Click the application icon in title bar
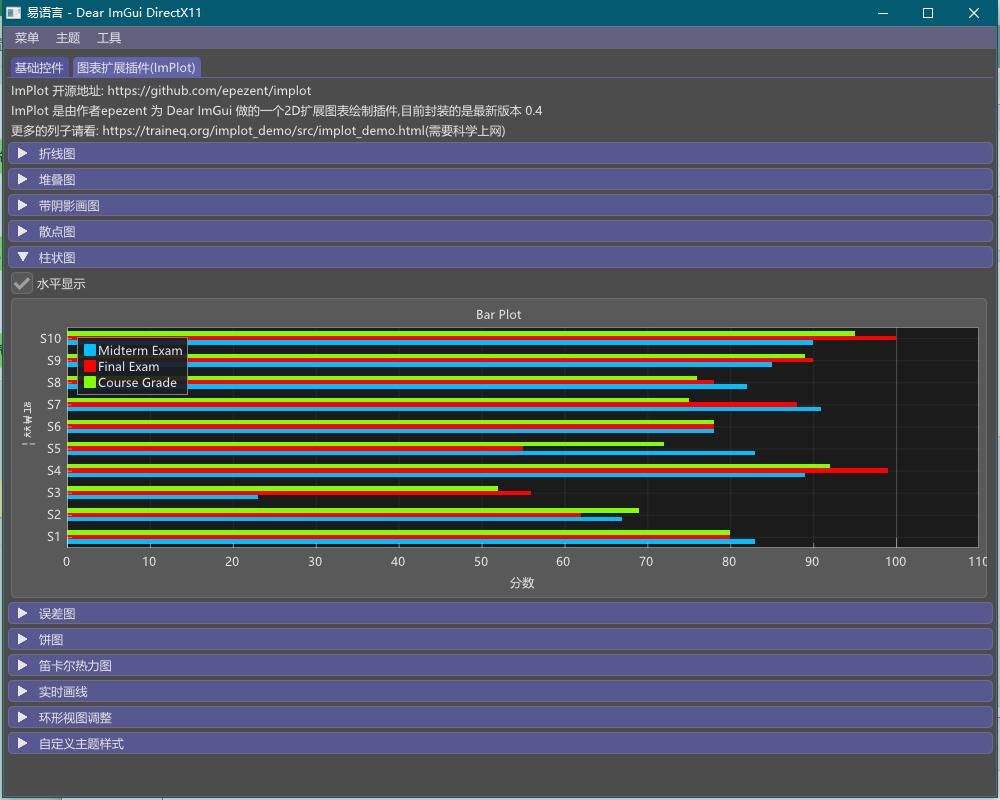 point(13,13)
